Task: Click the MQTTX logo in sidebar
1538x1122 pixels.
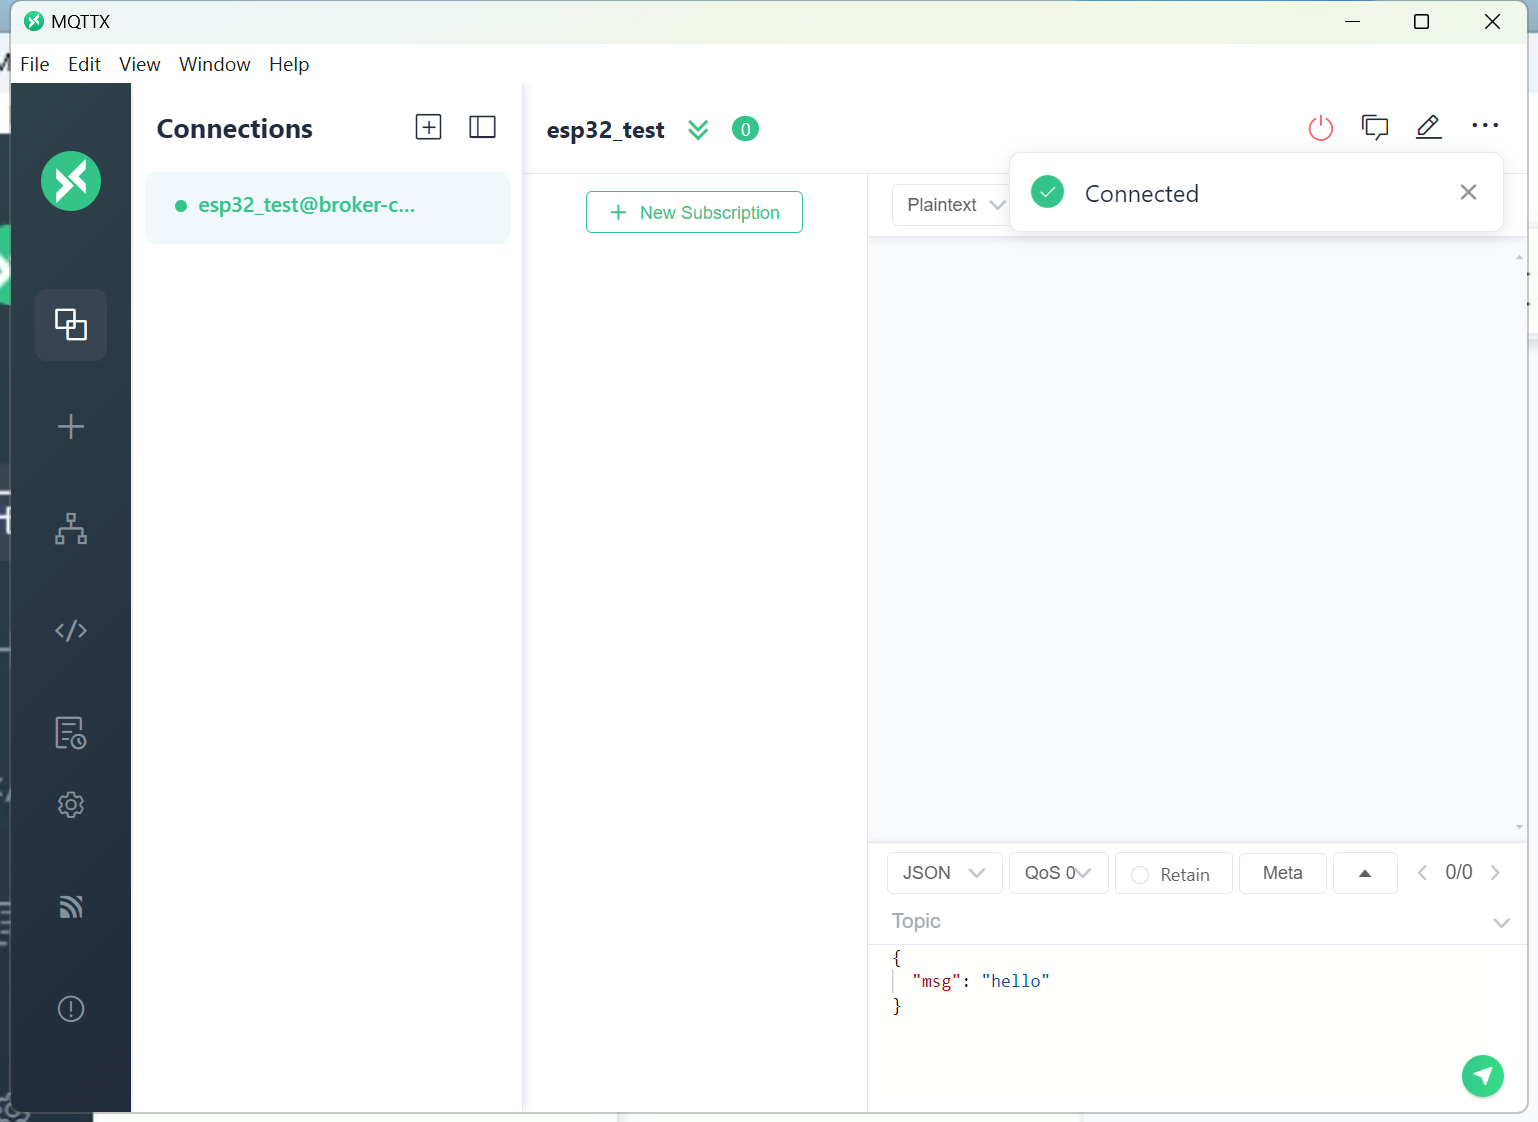Action: (71, 181)
